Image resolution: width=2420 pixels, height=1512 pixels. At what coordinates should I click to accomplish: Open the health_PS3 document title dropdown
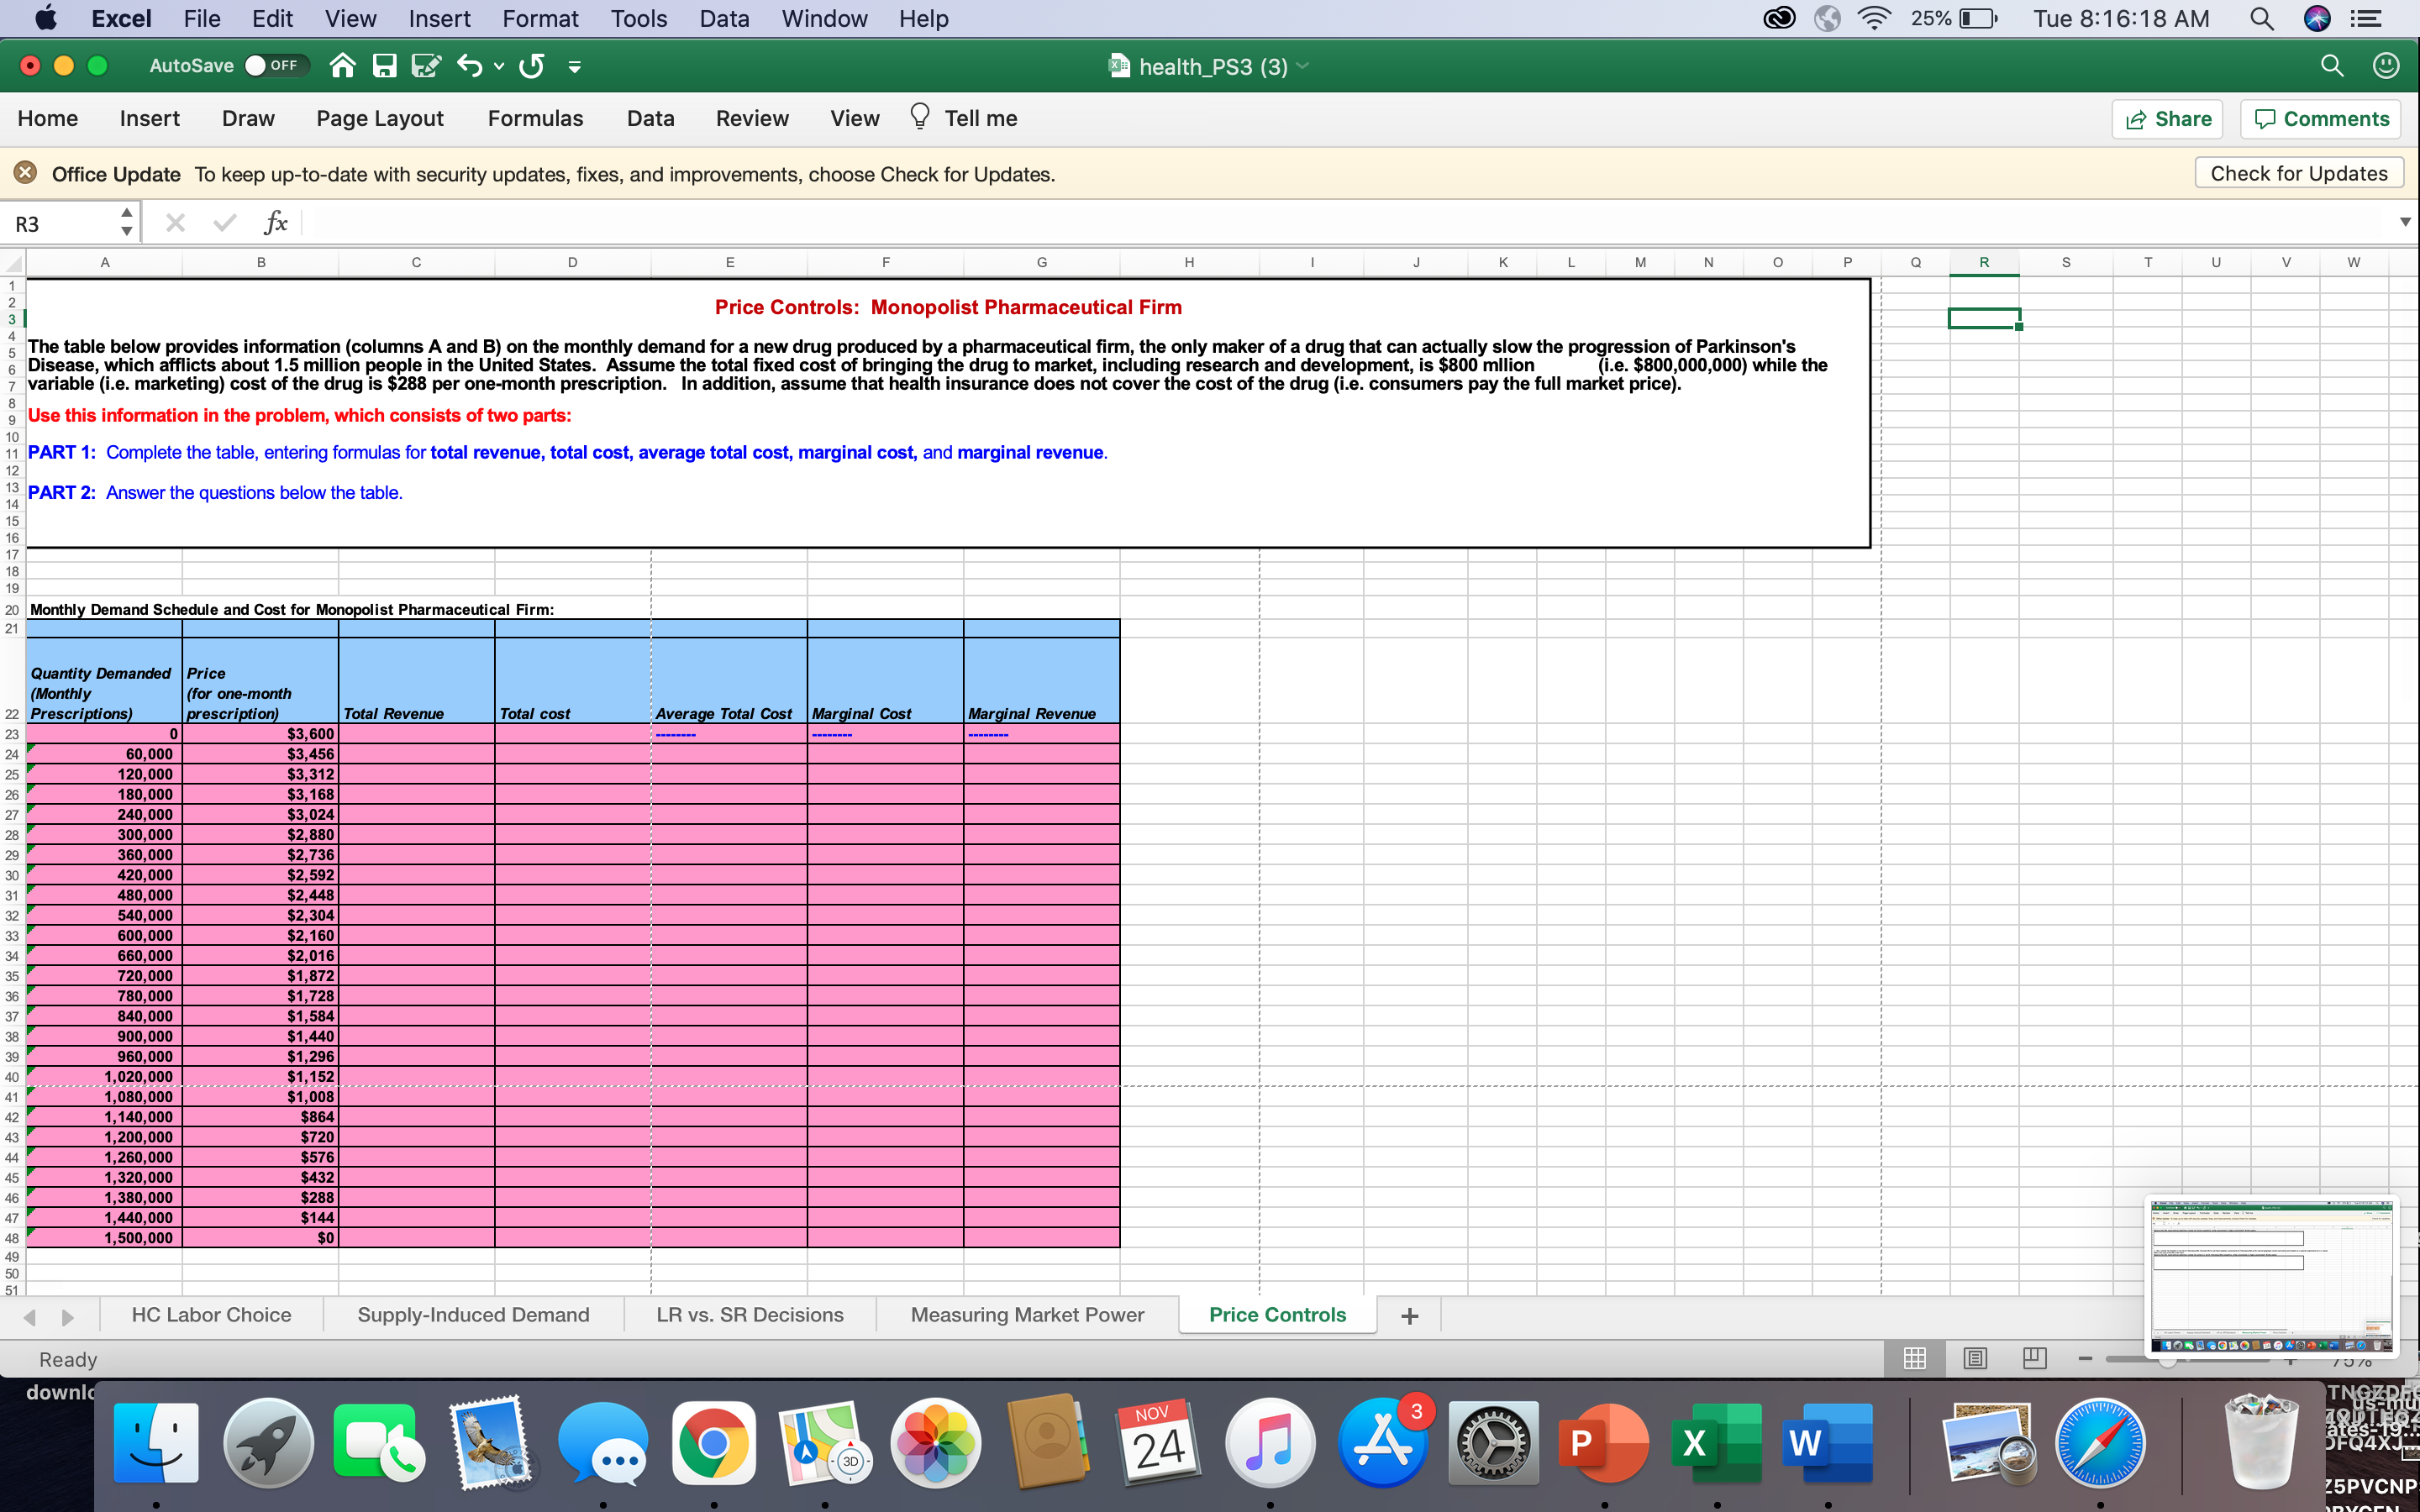pyautogui.click(x=1302, y=66)
